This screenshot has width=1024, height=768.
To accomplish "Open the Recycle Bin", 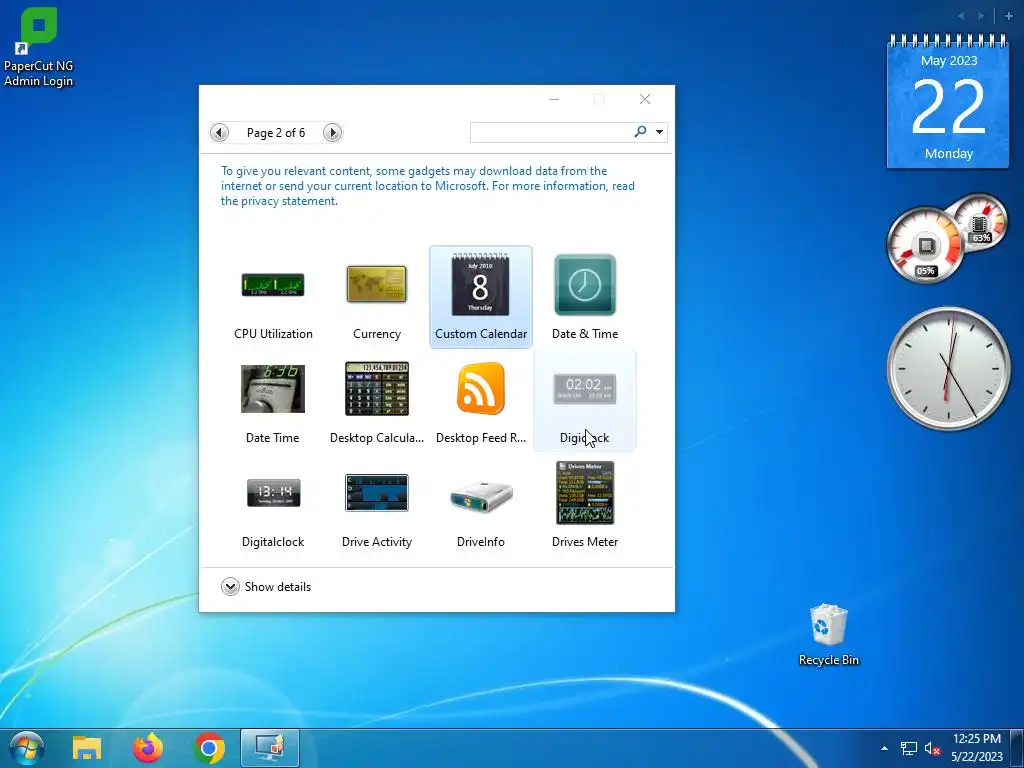I will pyautogui.click(x=828, y=634).
